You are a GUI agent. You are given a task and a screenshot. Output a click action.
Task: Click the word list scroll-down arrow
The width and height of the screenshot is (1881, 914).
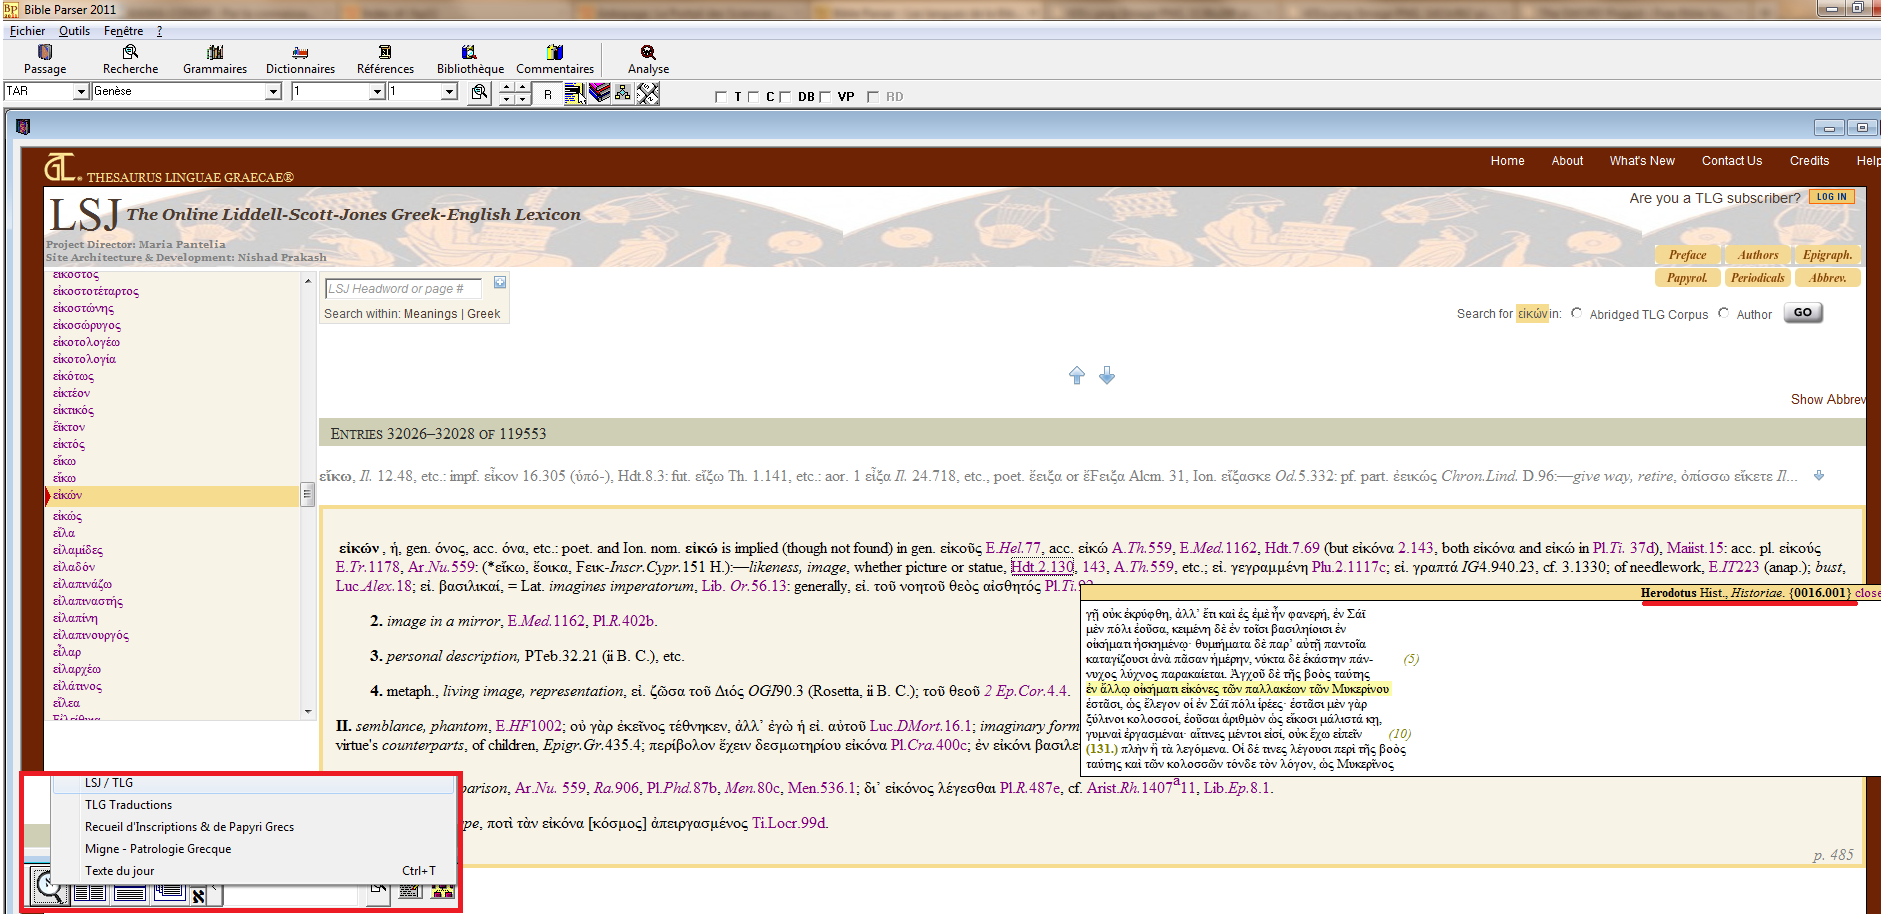308,711
